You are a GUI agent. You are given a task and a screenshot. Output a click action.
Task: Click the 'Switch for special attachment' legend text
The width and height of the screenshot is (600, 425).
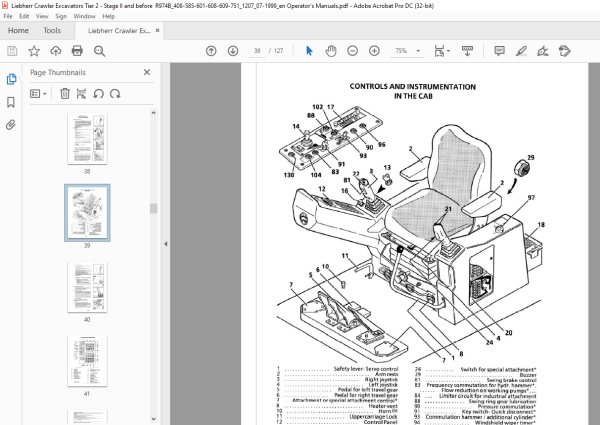pos(498,370)
